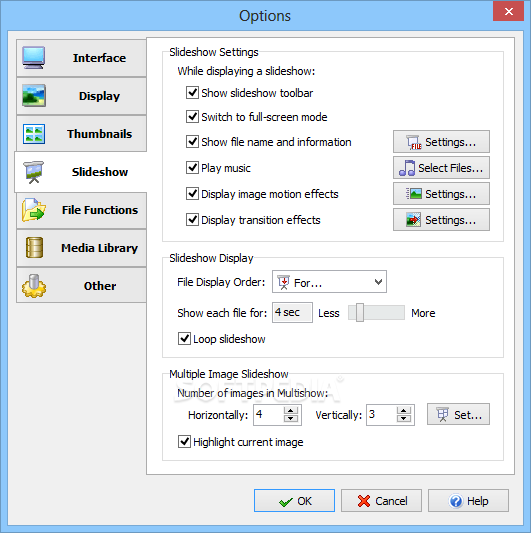Image resolution: width=531 pixels, height=533 pixels.
Task: Click the 4 sec duration field
Action: [292, 312]
